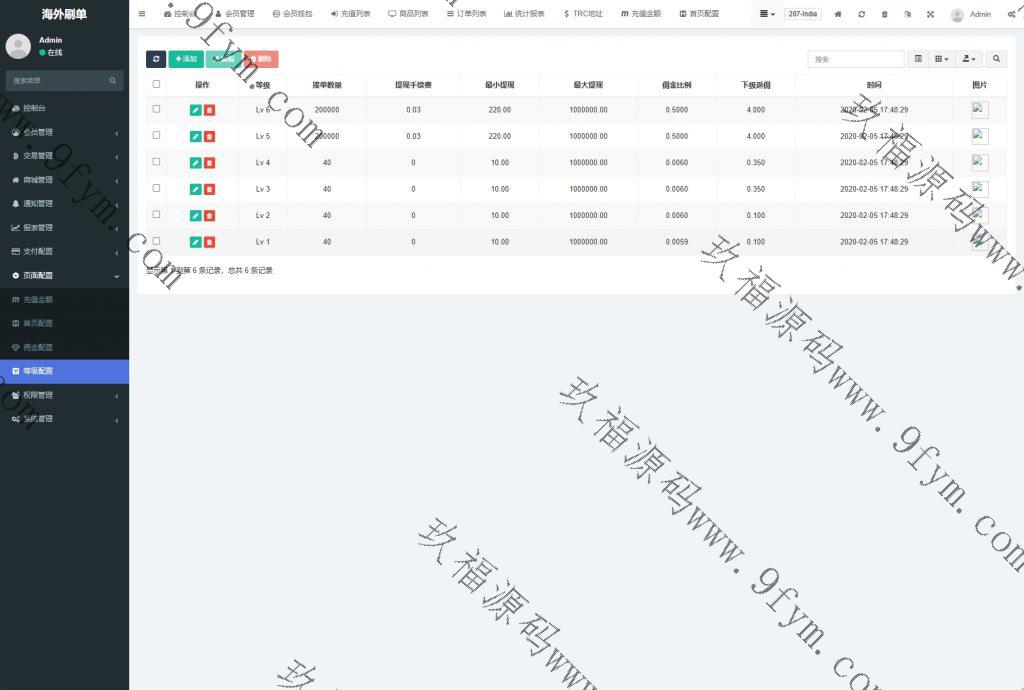Click the home icon in top bar

(838, 14)
